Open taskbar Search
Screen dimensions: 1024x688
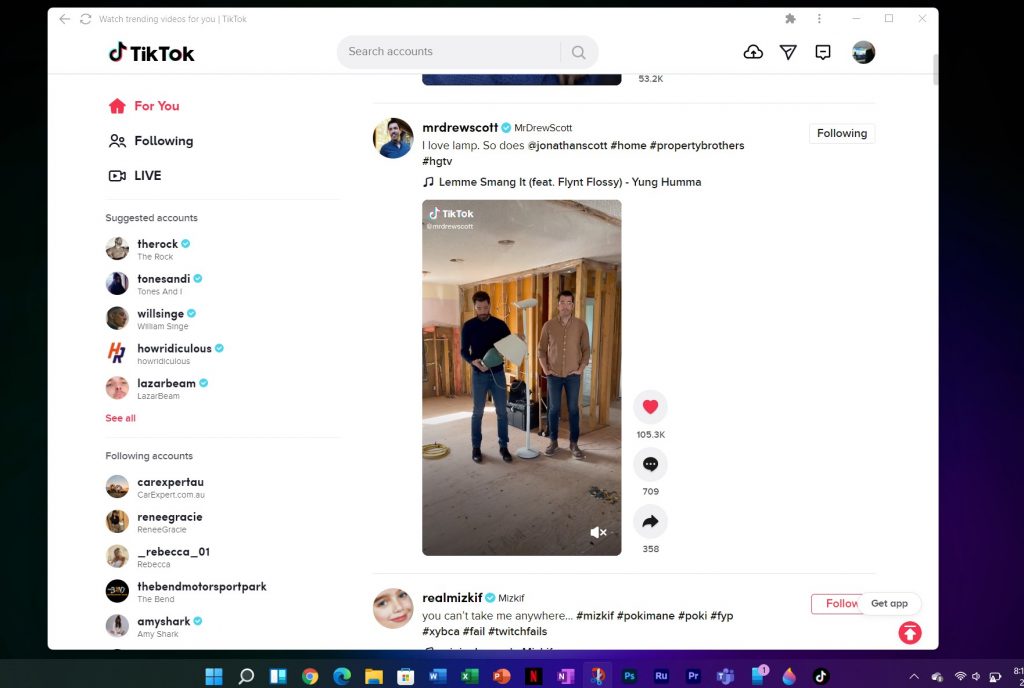[x=246, y=676]
